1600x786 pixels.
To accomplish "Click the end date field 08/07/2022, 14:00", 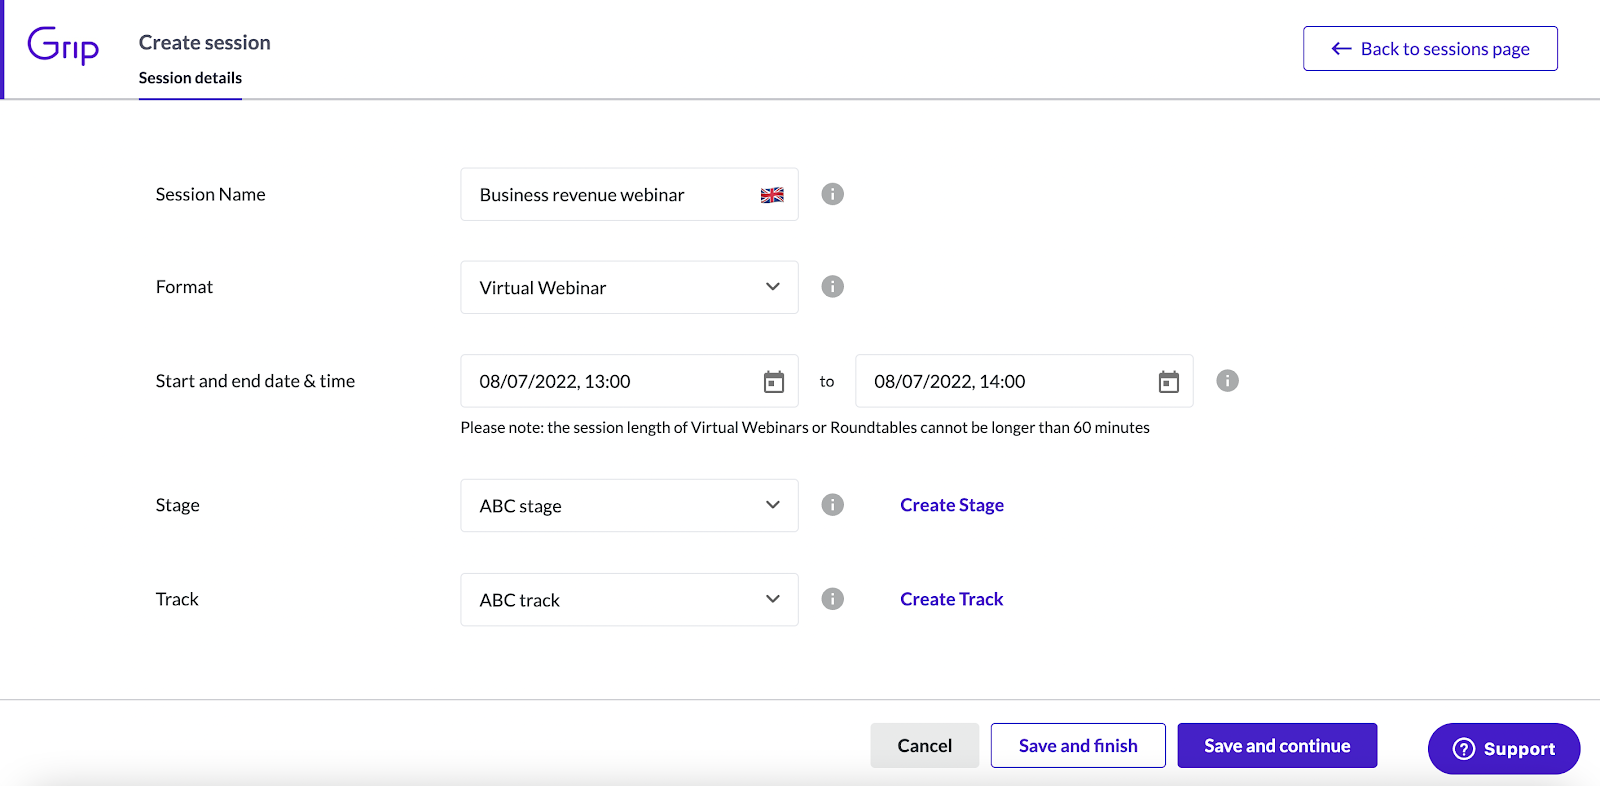I will pos(1024,381).
